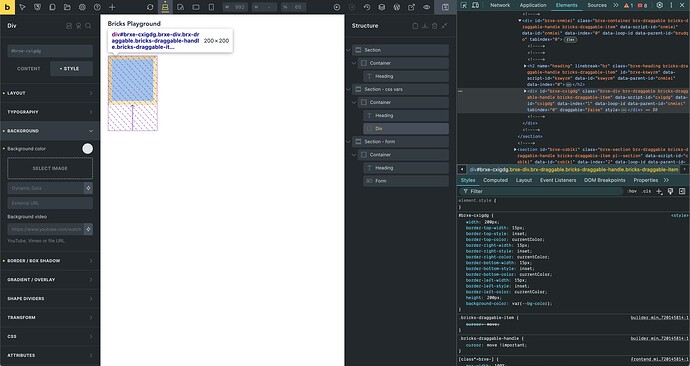690x366 pixels.
Task: Click the search icon in the Div panel
Action: click(88, 26)
